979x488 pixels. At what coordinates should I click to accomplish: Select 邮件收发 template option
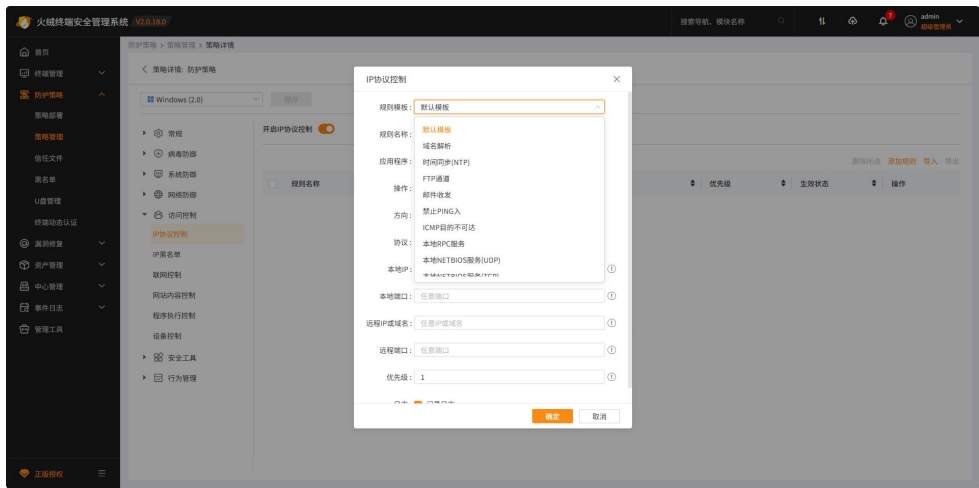pos(509,195)
